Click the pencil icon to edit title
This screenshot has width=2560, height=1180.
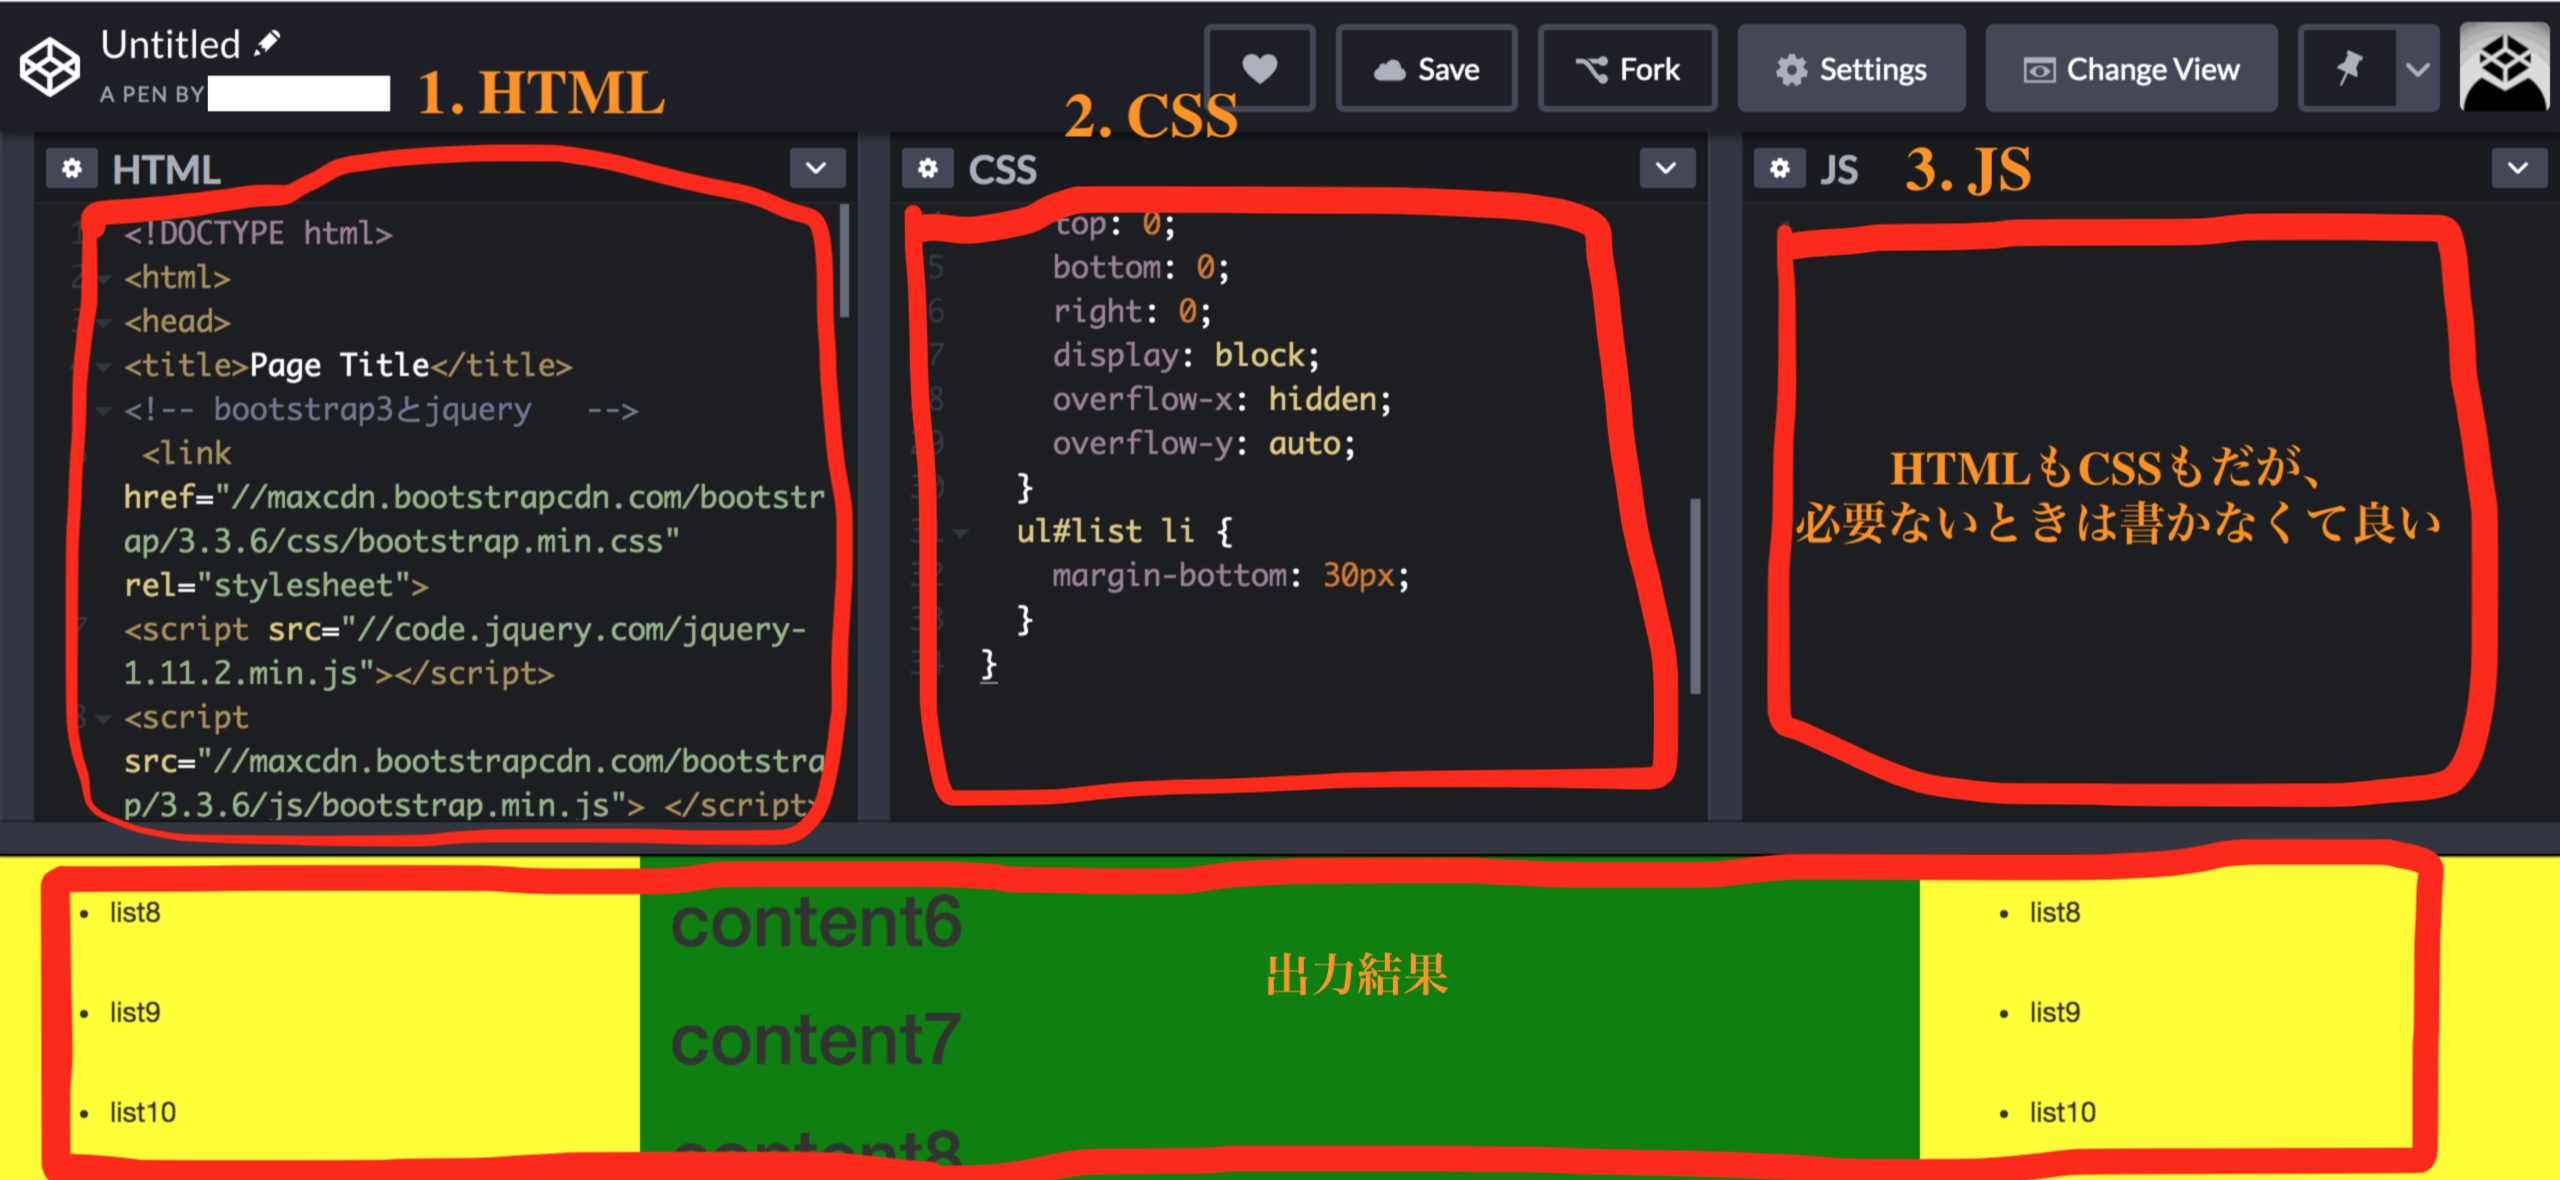(268, 43)
